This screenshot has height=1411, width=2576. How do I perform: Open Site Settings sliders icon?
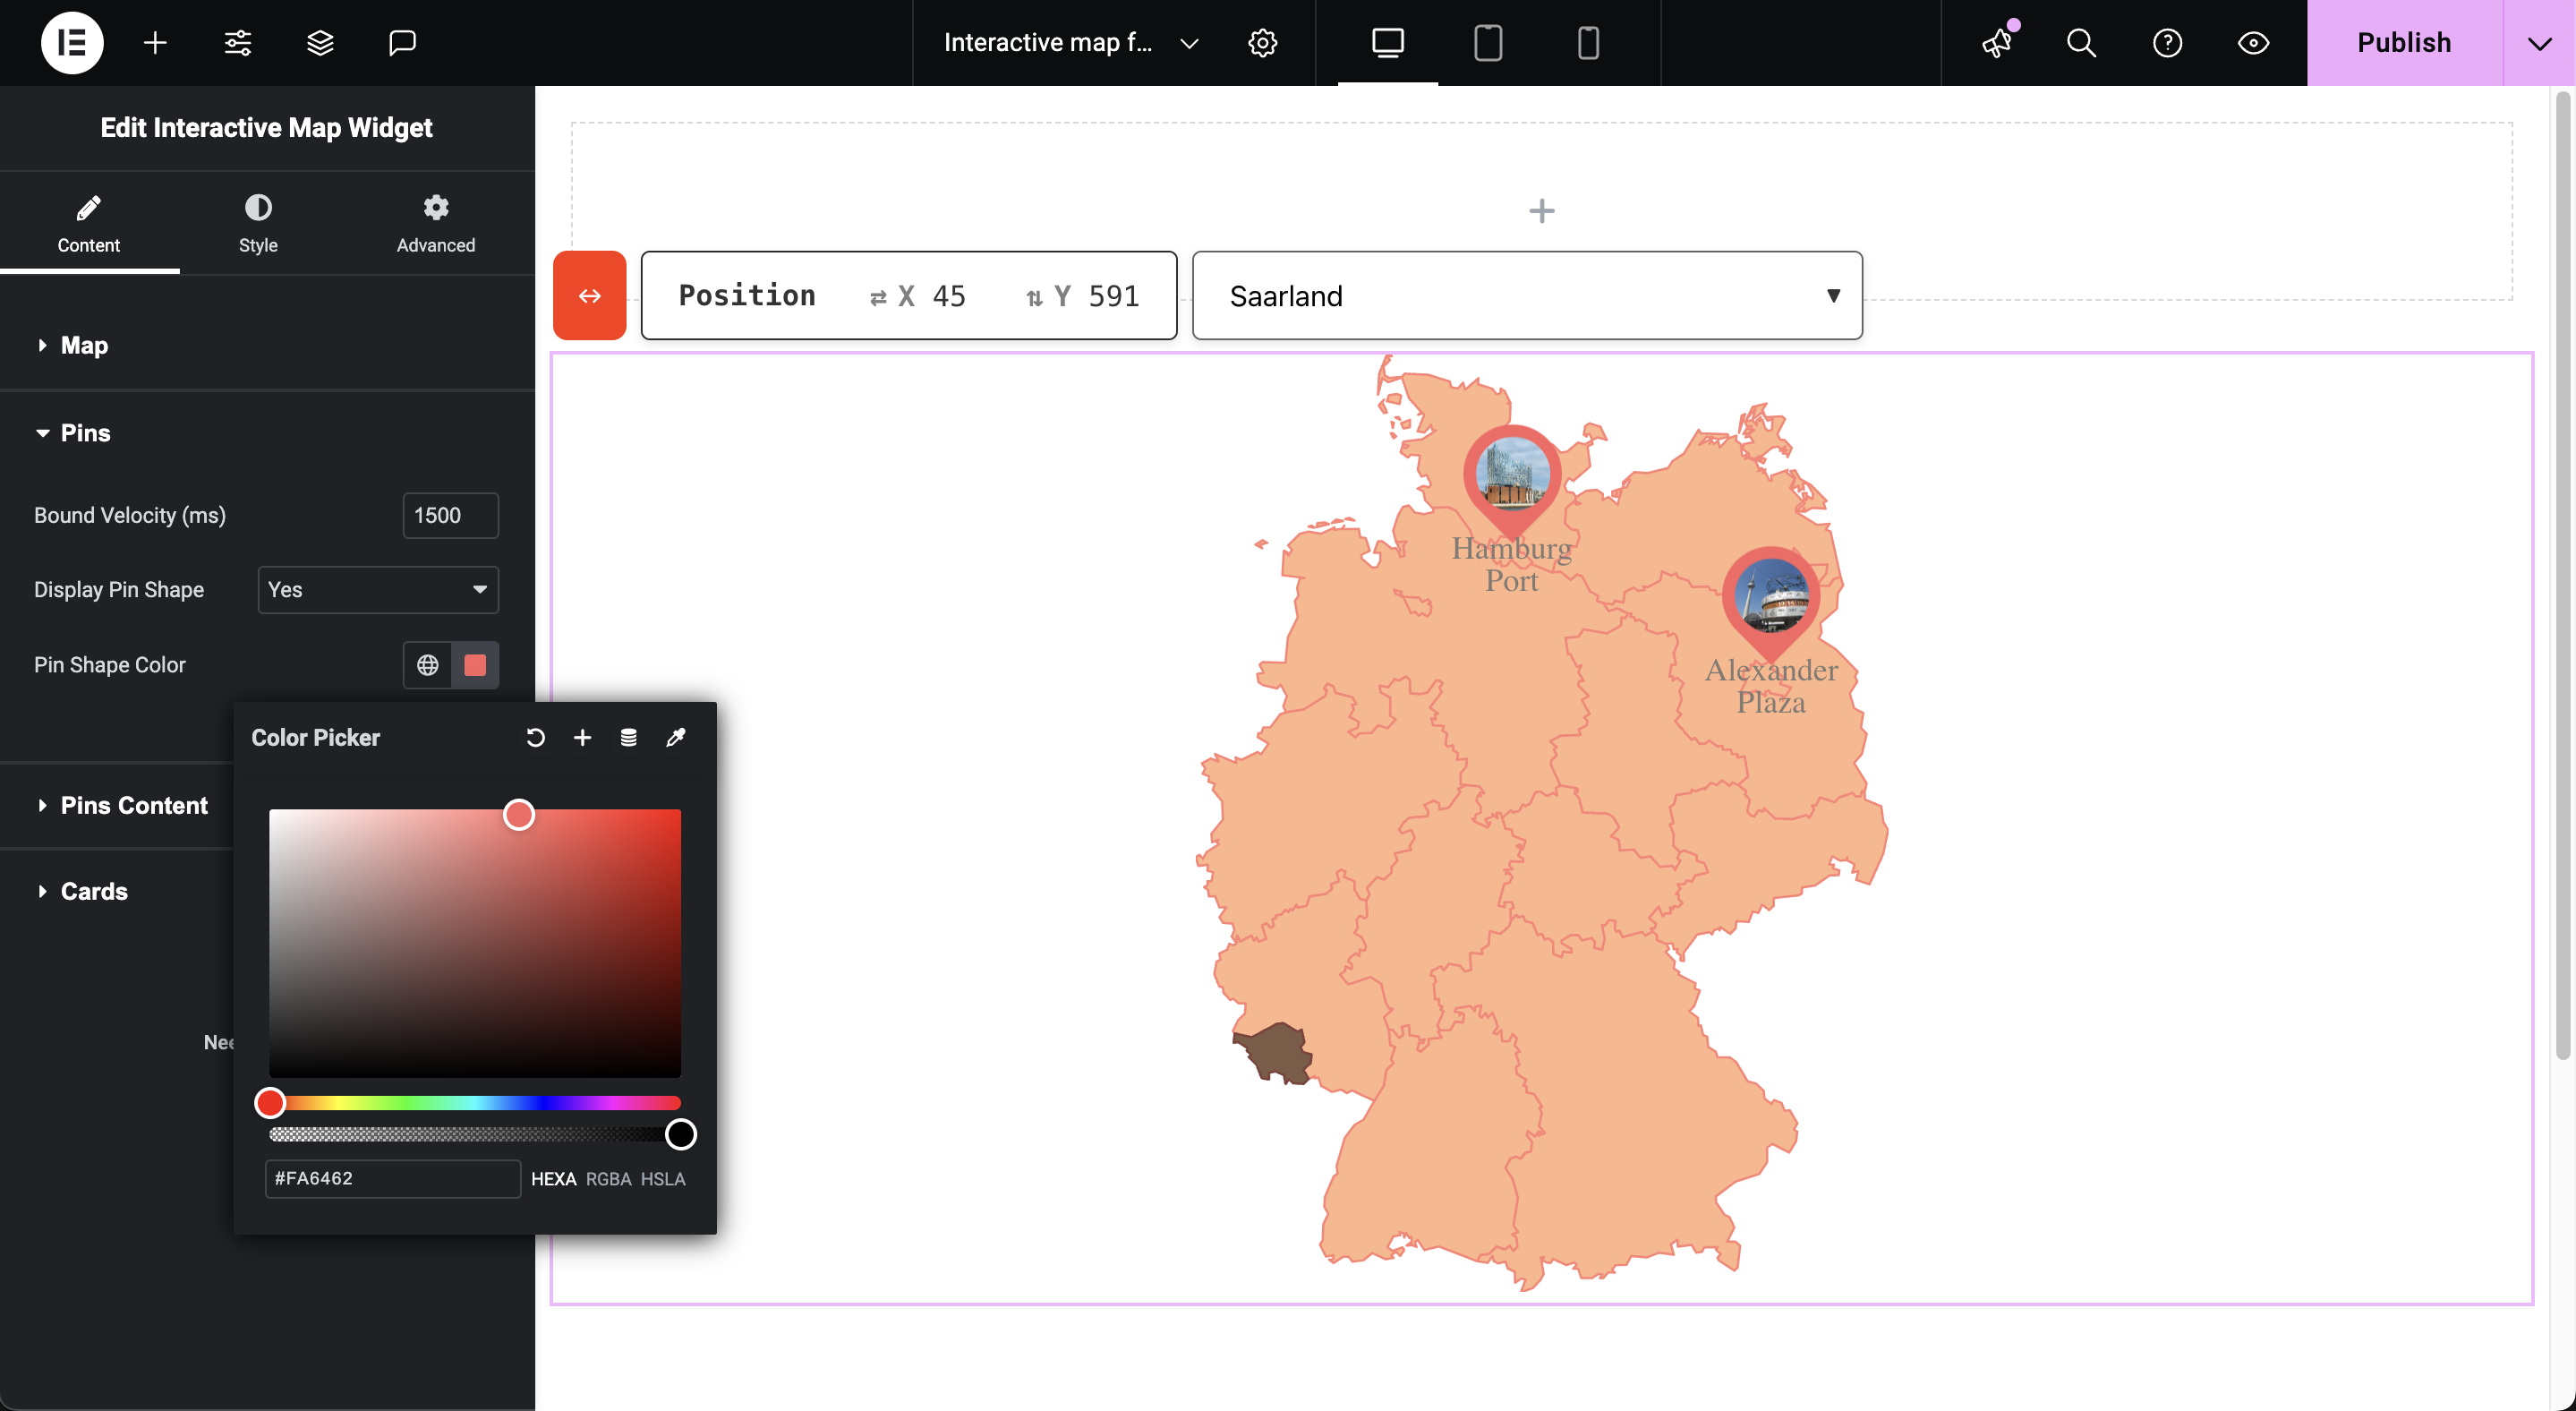coord(238,43)
